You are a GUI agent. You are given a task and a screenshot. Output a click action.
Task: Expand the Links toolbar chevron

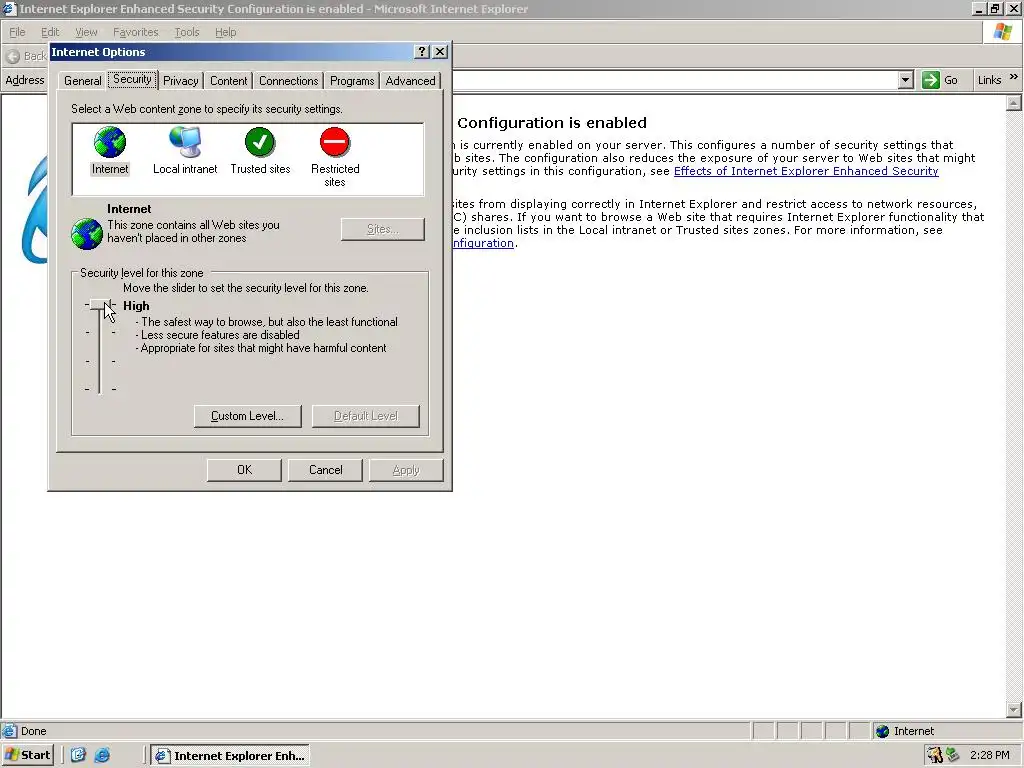click(1014, 77)
